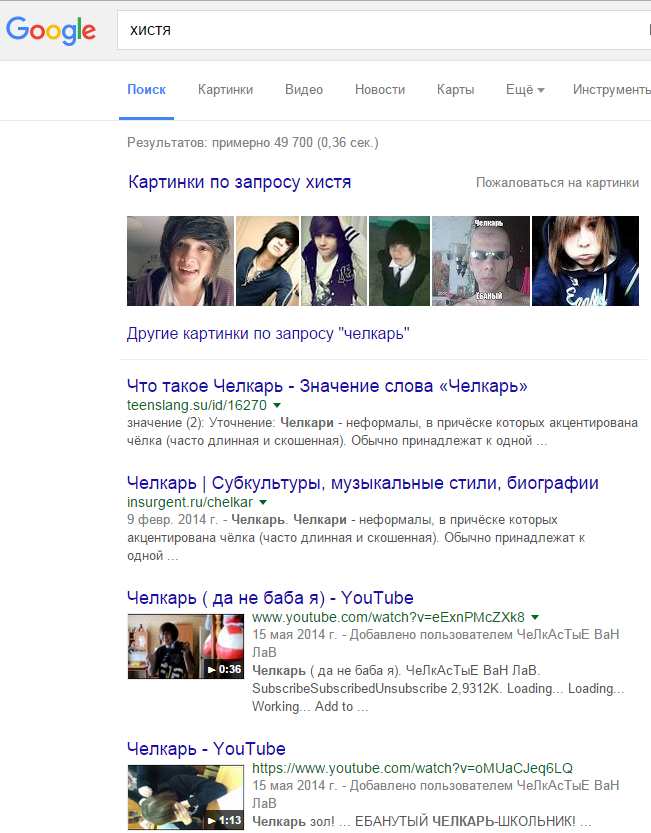The height and width of the screenshot is (833, 651).
Task: Open the first image thumbnail in results
Action: coord(180,261)
